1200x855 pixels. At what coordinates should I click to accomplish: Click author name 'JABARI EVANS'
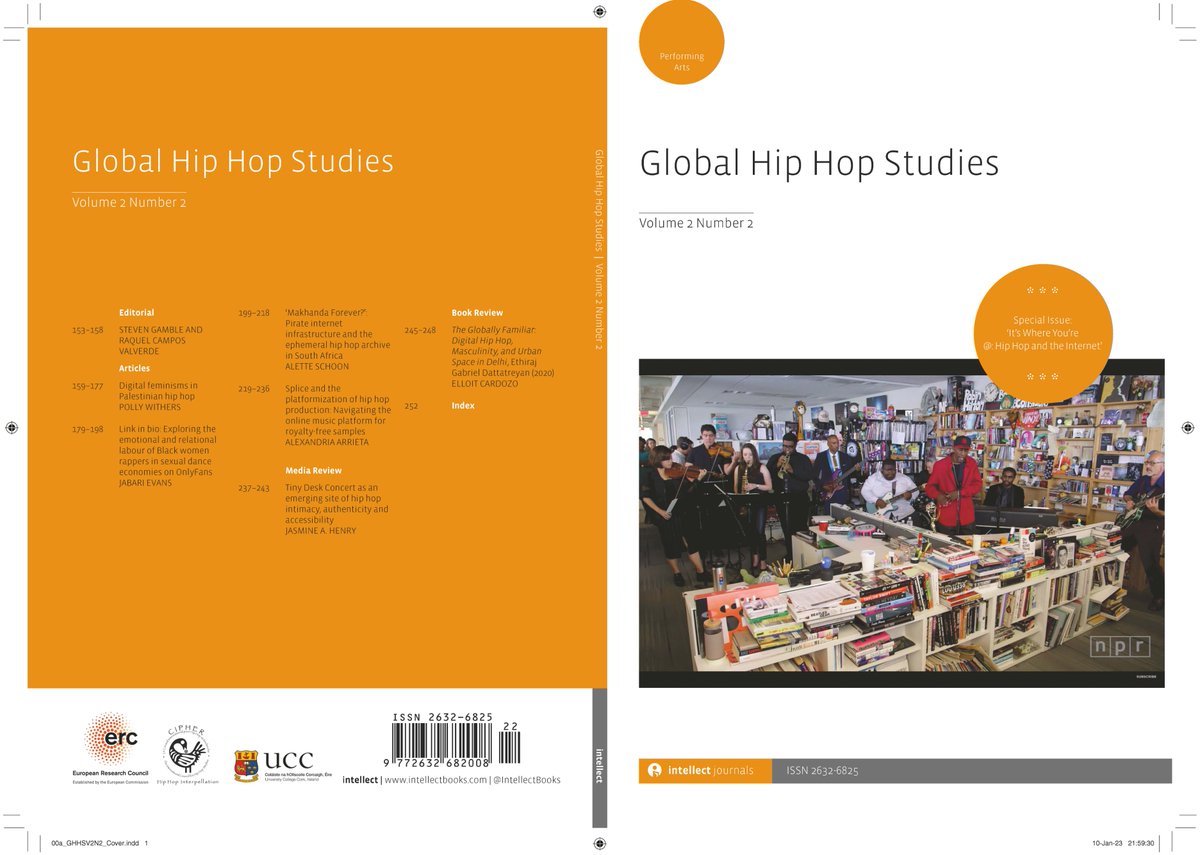pyautogui.click(x=145, y=482)
